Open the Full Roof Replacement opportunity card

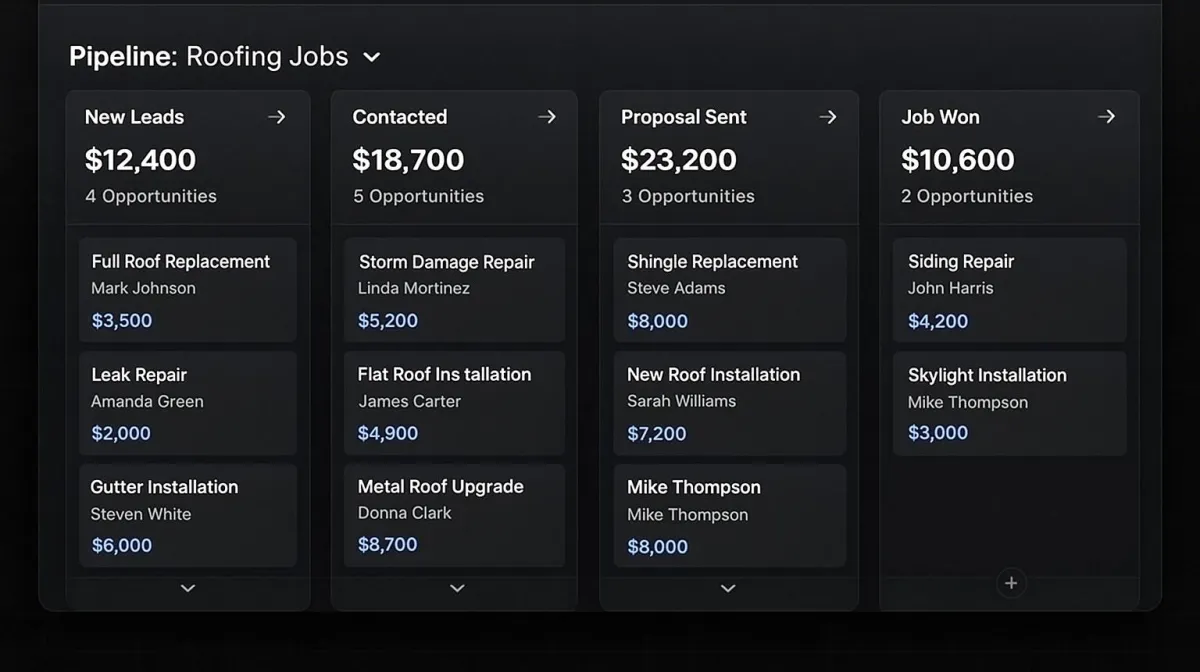coord(188,290)
